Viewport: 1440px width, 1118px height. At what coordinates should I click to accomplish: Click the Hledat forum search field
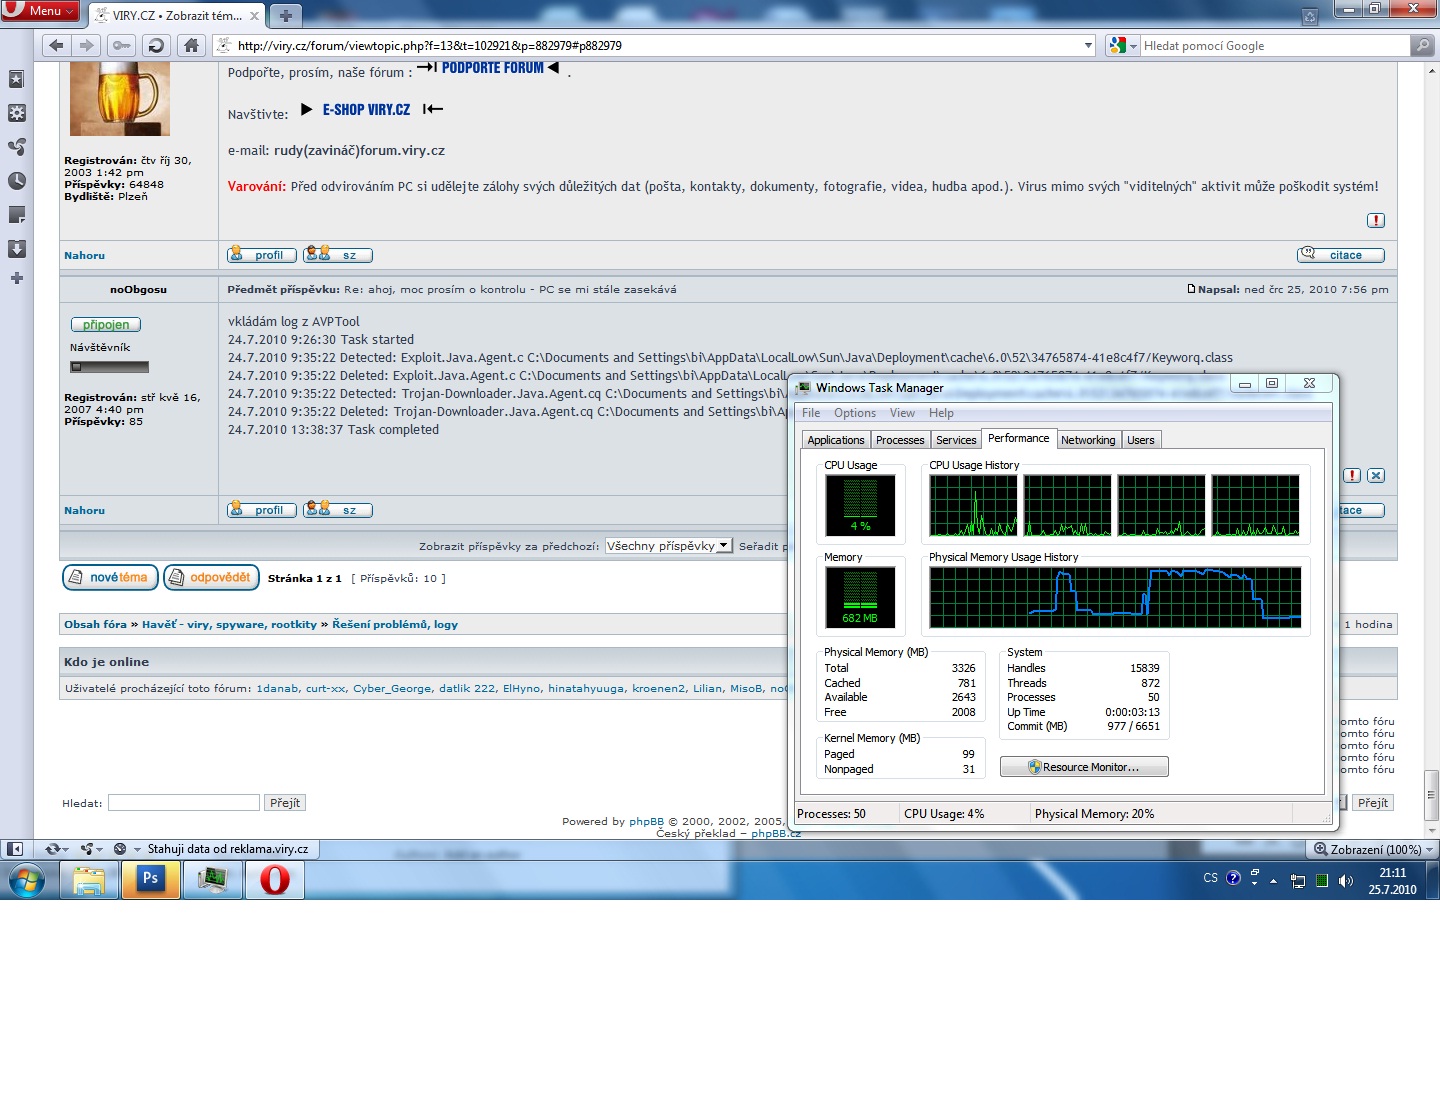184,803
